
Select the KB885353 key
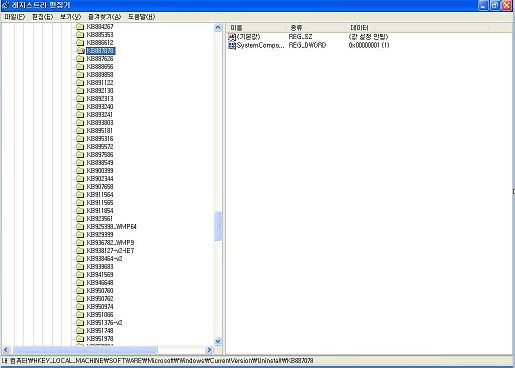(100, 35)
